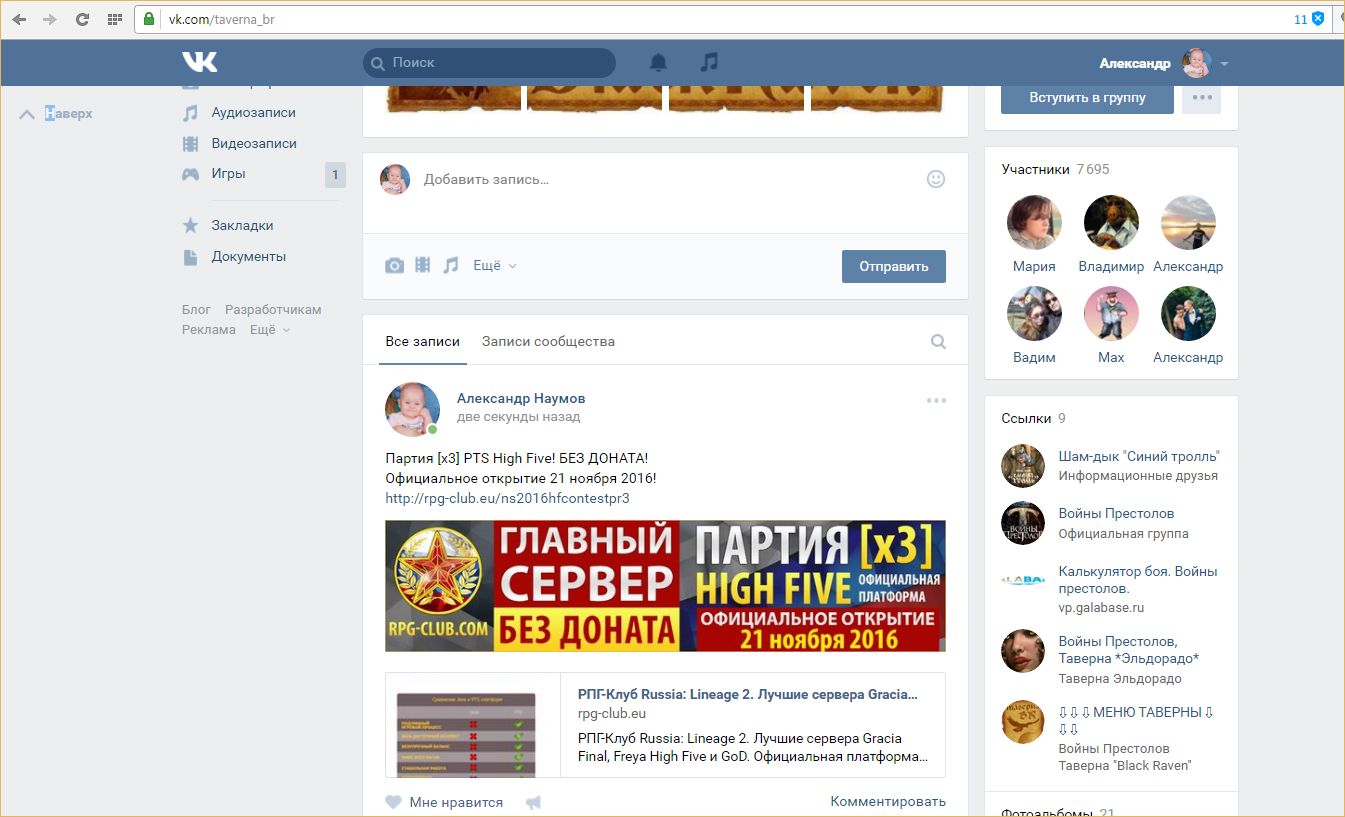Open emoji picker smiley icon
This screenshot has width=1345, height=817.
click(936, 179)
